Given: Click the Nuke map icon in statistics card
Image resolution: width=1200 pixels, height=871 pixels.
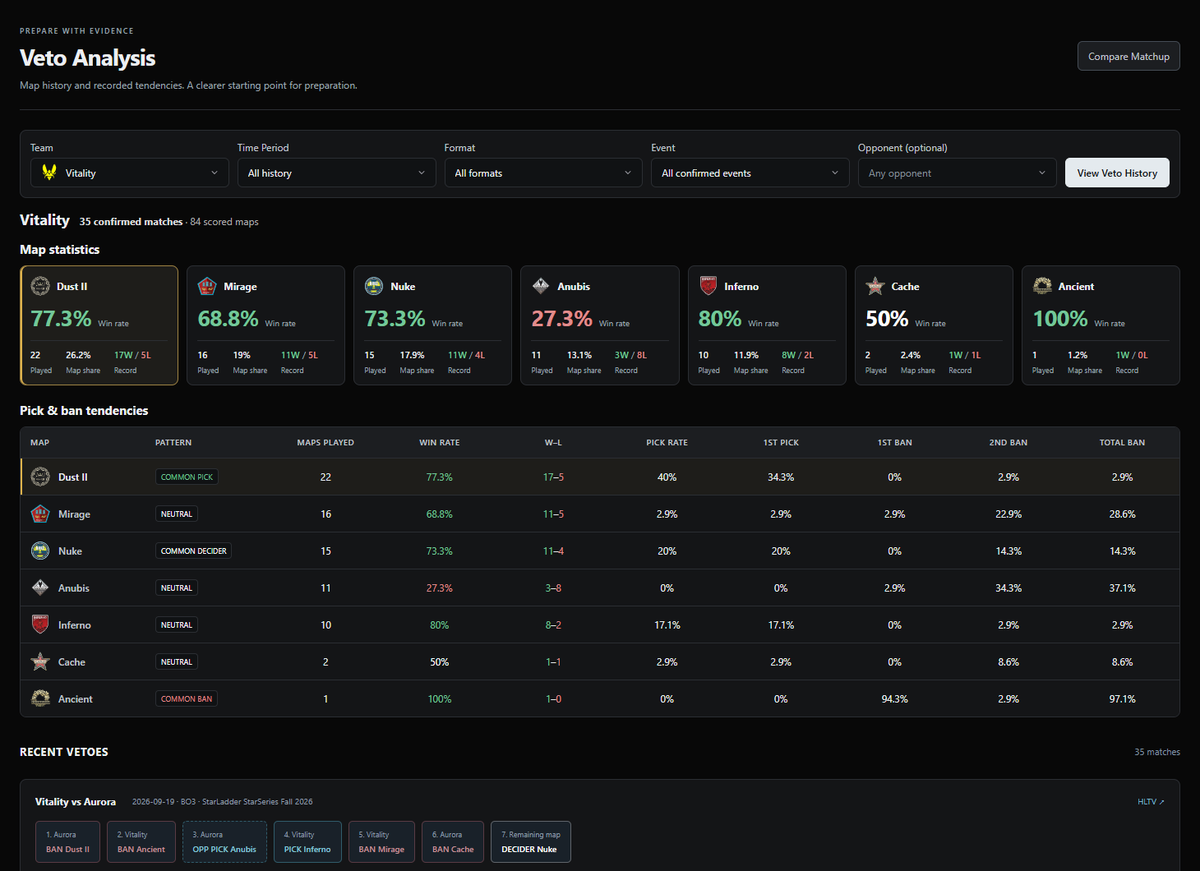Looking at the screenshot, I should pos(374,286).
